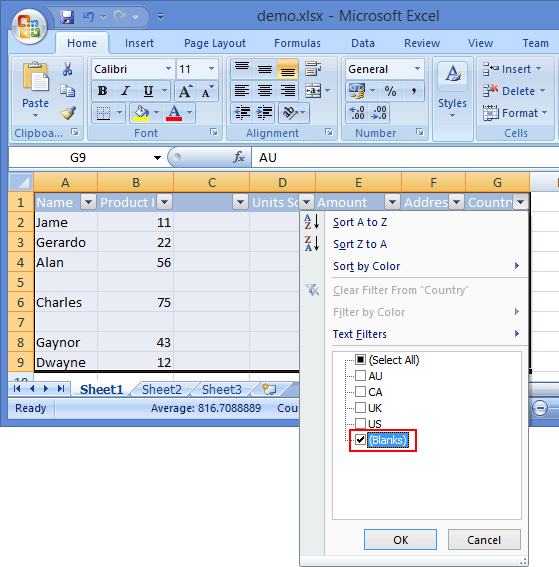Screen dimensions: 559x567
Task: Click the Center text alignment icon
Action: coord(265,91)
